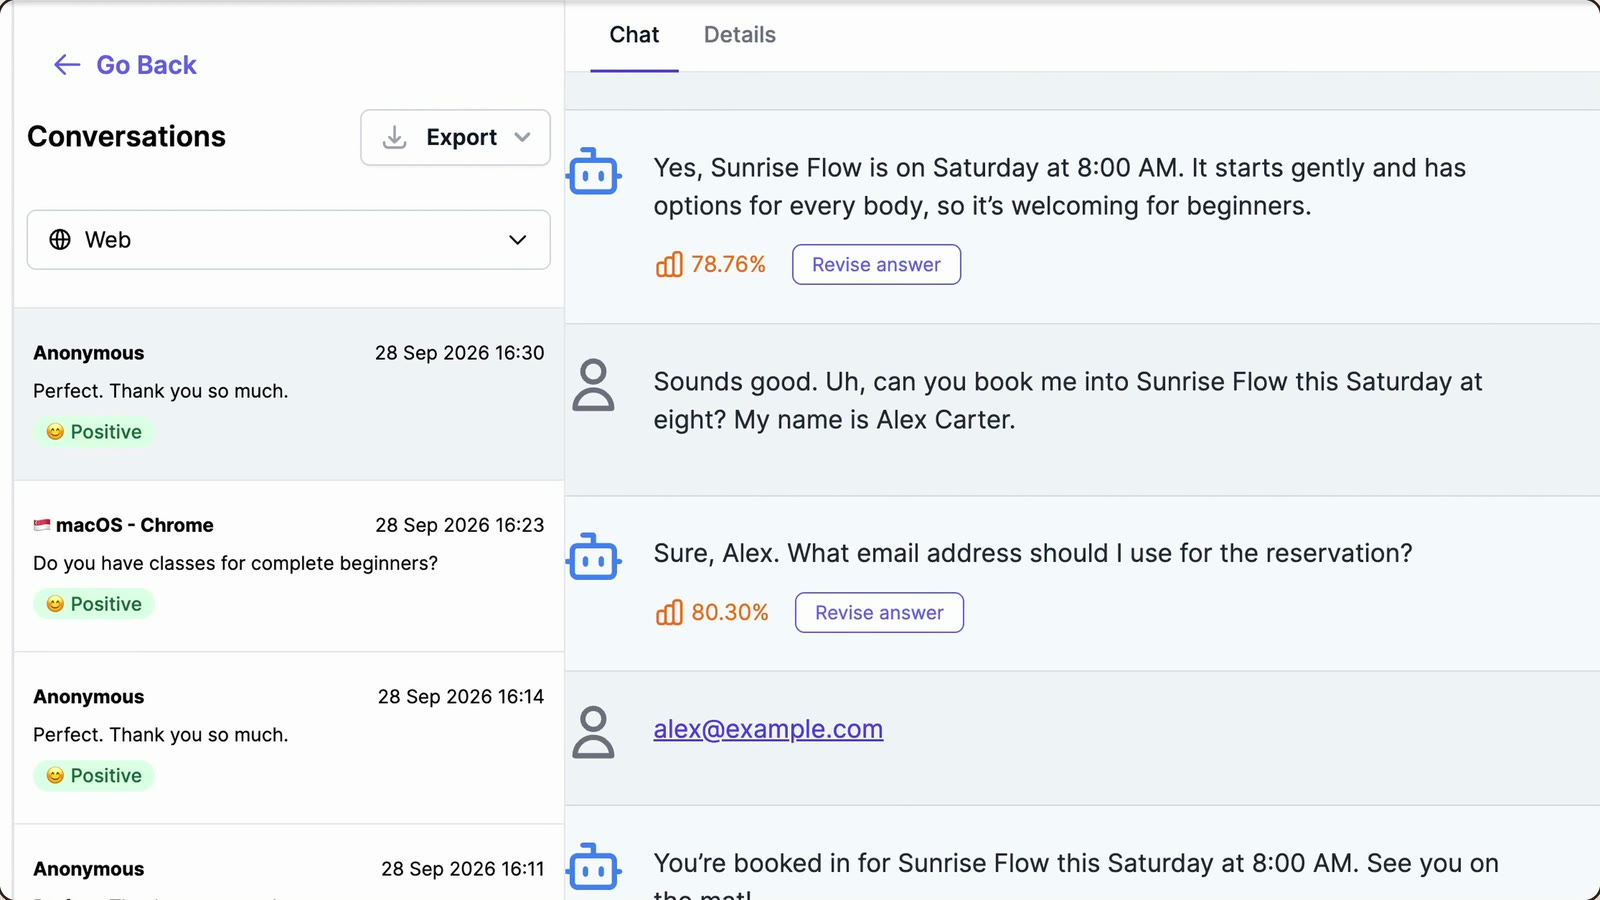Click confidence chart icon next to 80.30%
This screenshot has height=900, width=1600.
point(669,612)
